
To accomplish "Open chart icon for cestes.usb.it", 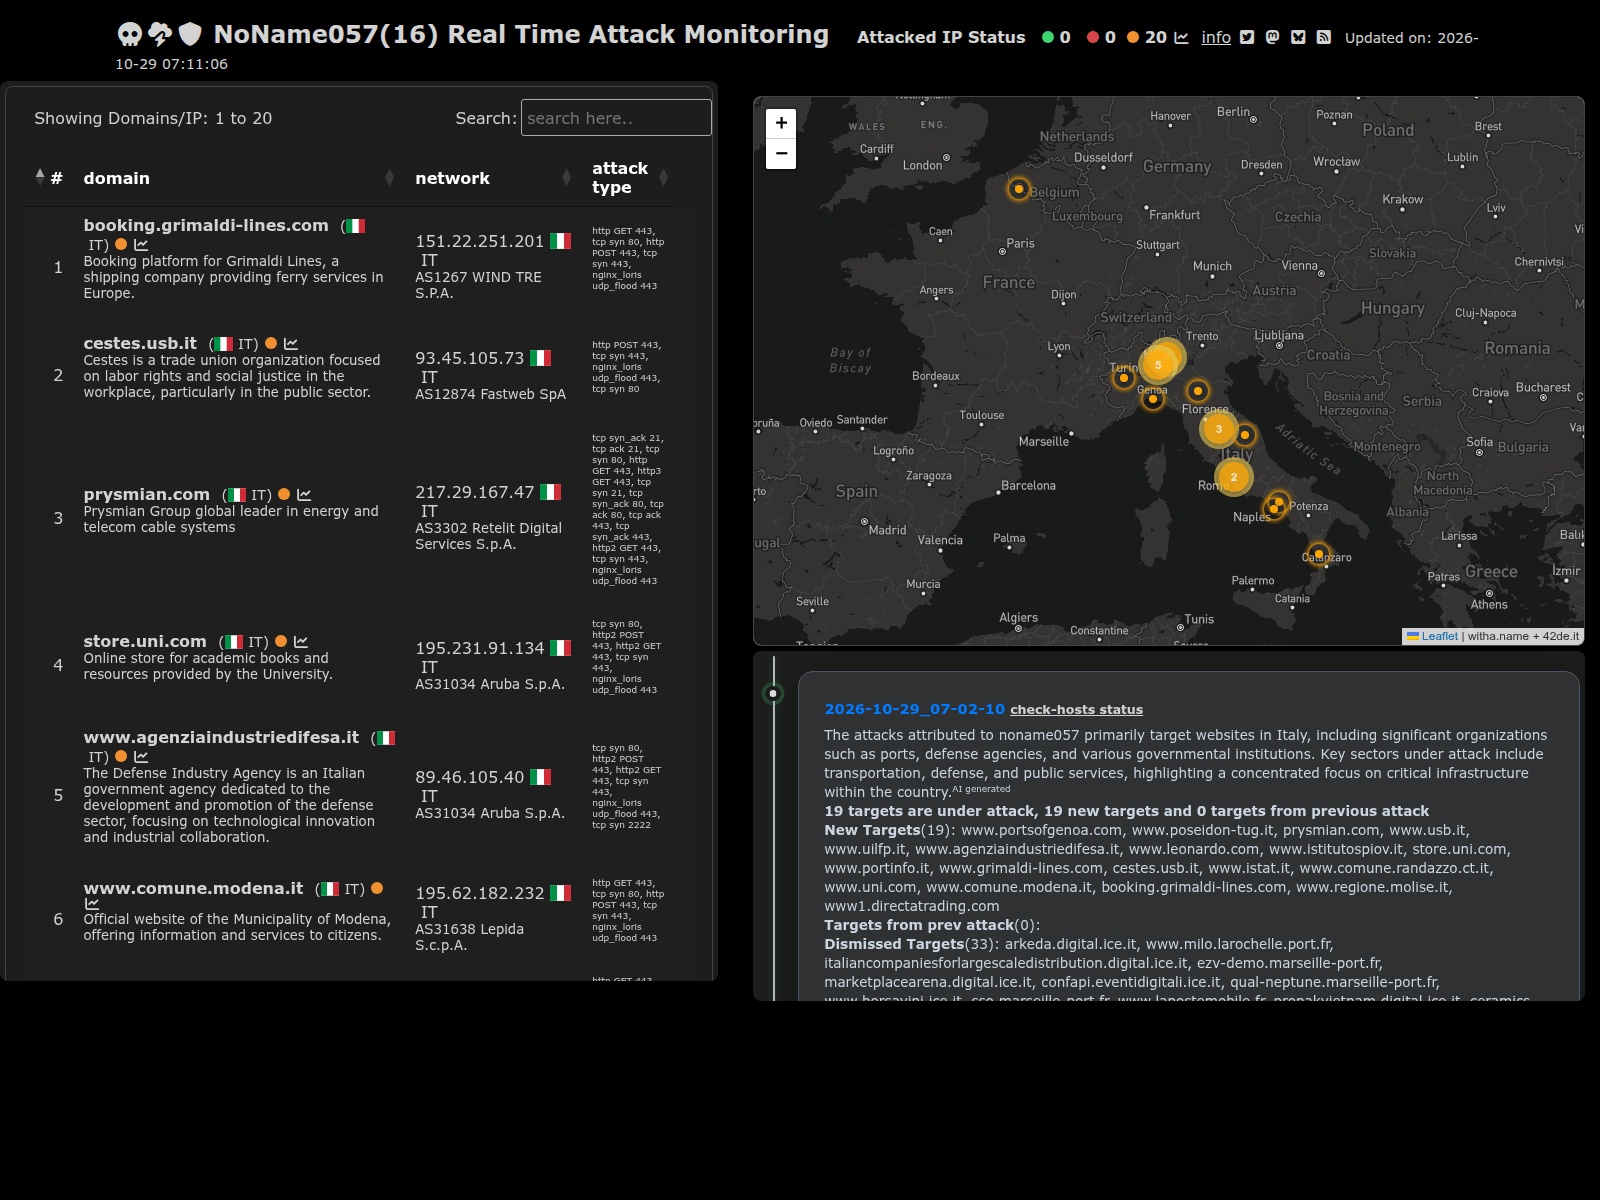I will 291,344.
